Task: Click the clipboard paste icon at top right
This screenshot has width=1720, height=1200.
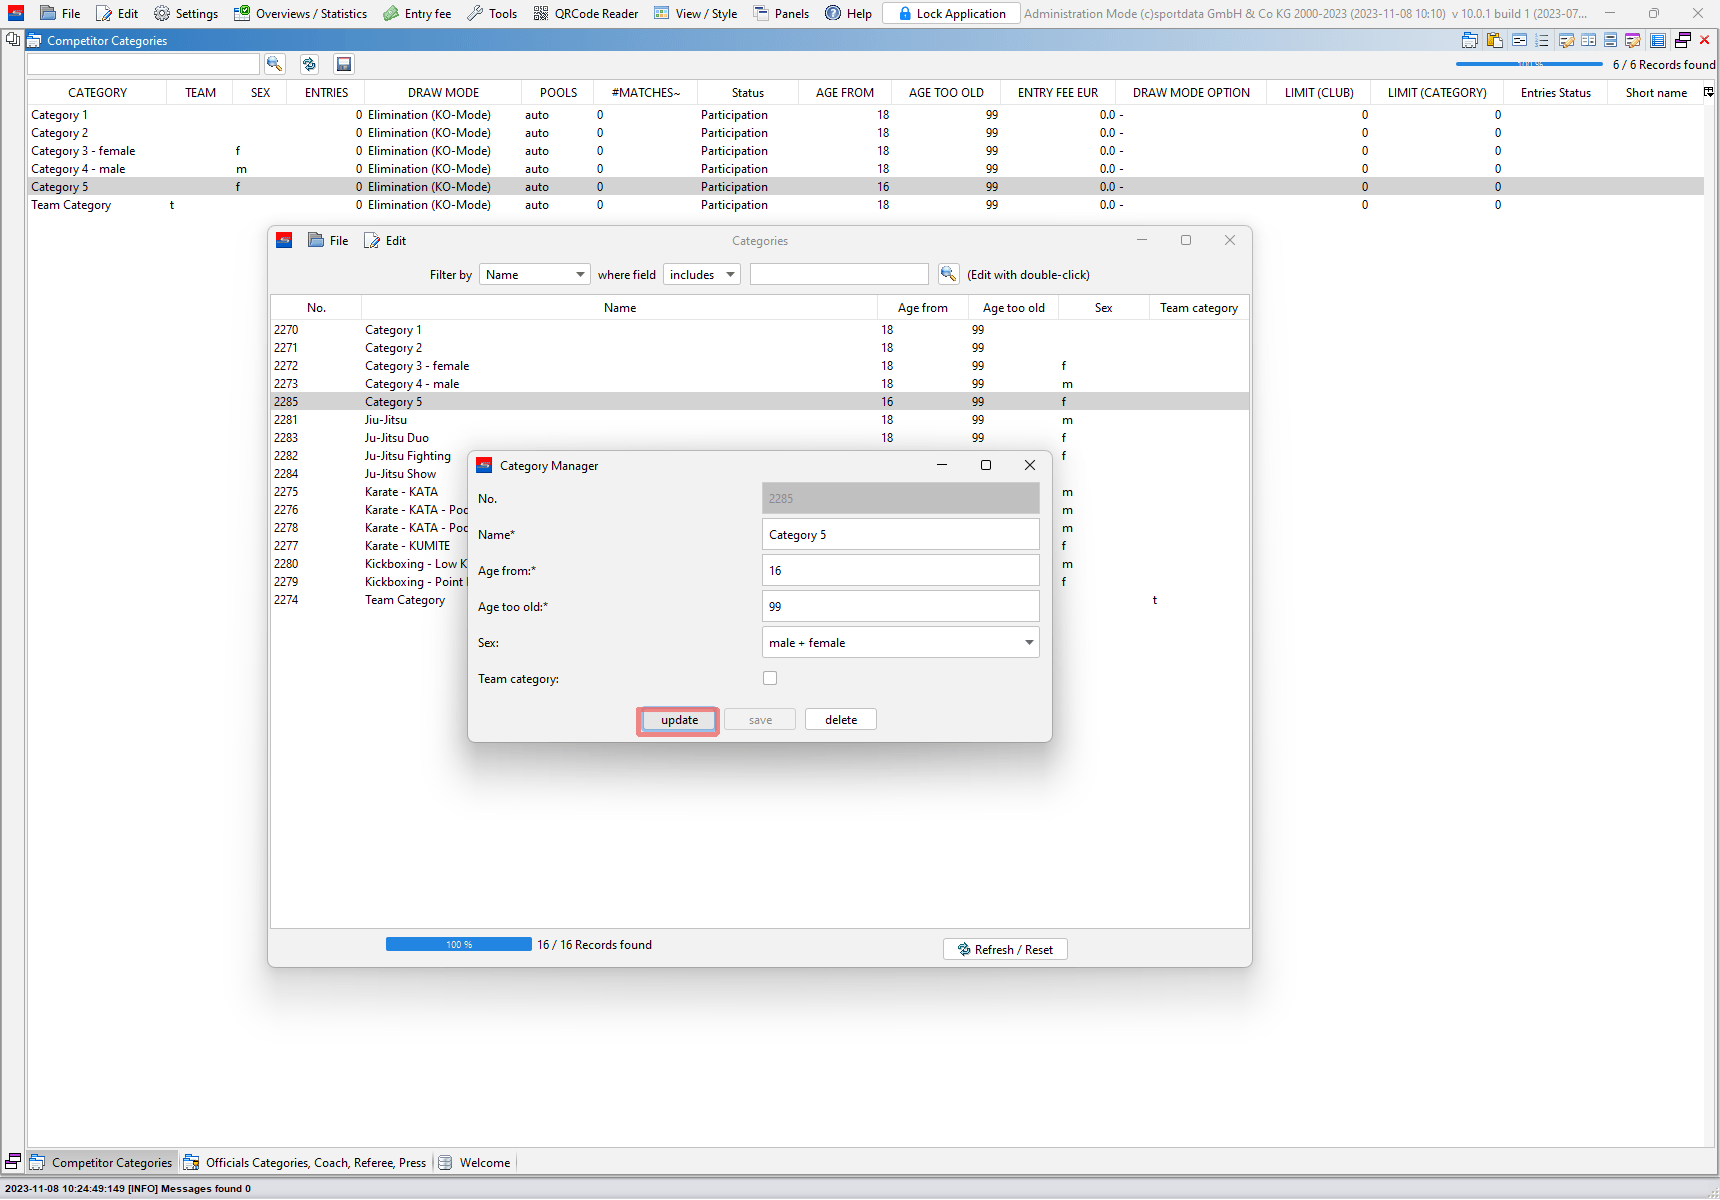Action: [x=1495, y=41]
